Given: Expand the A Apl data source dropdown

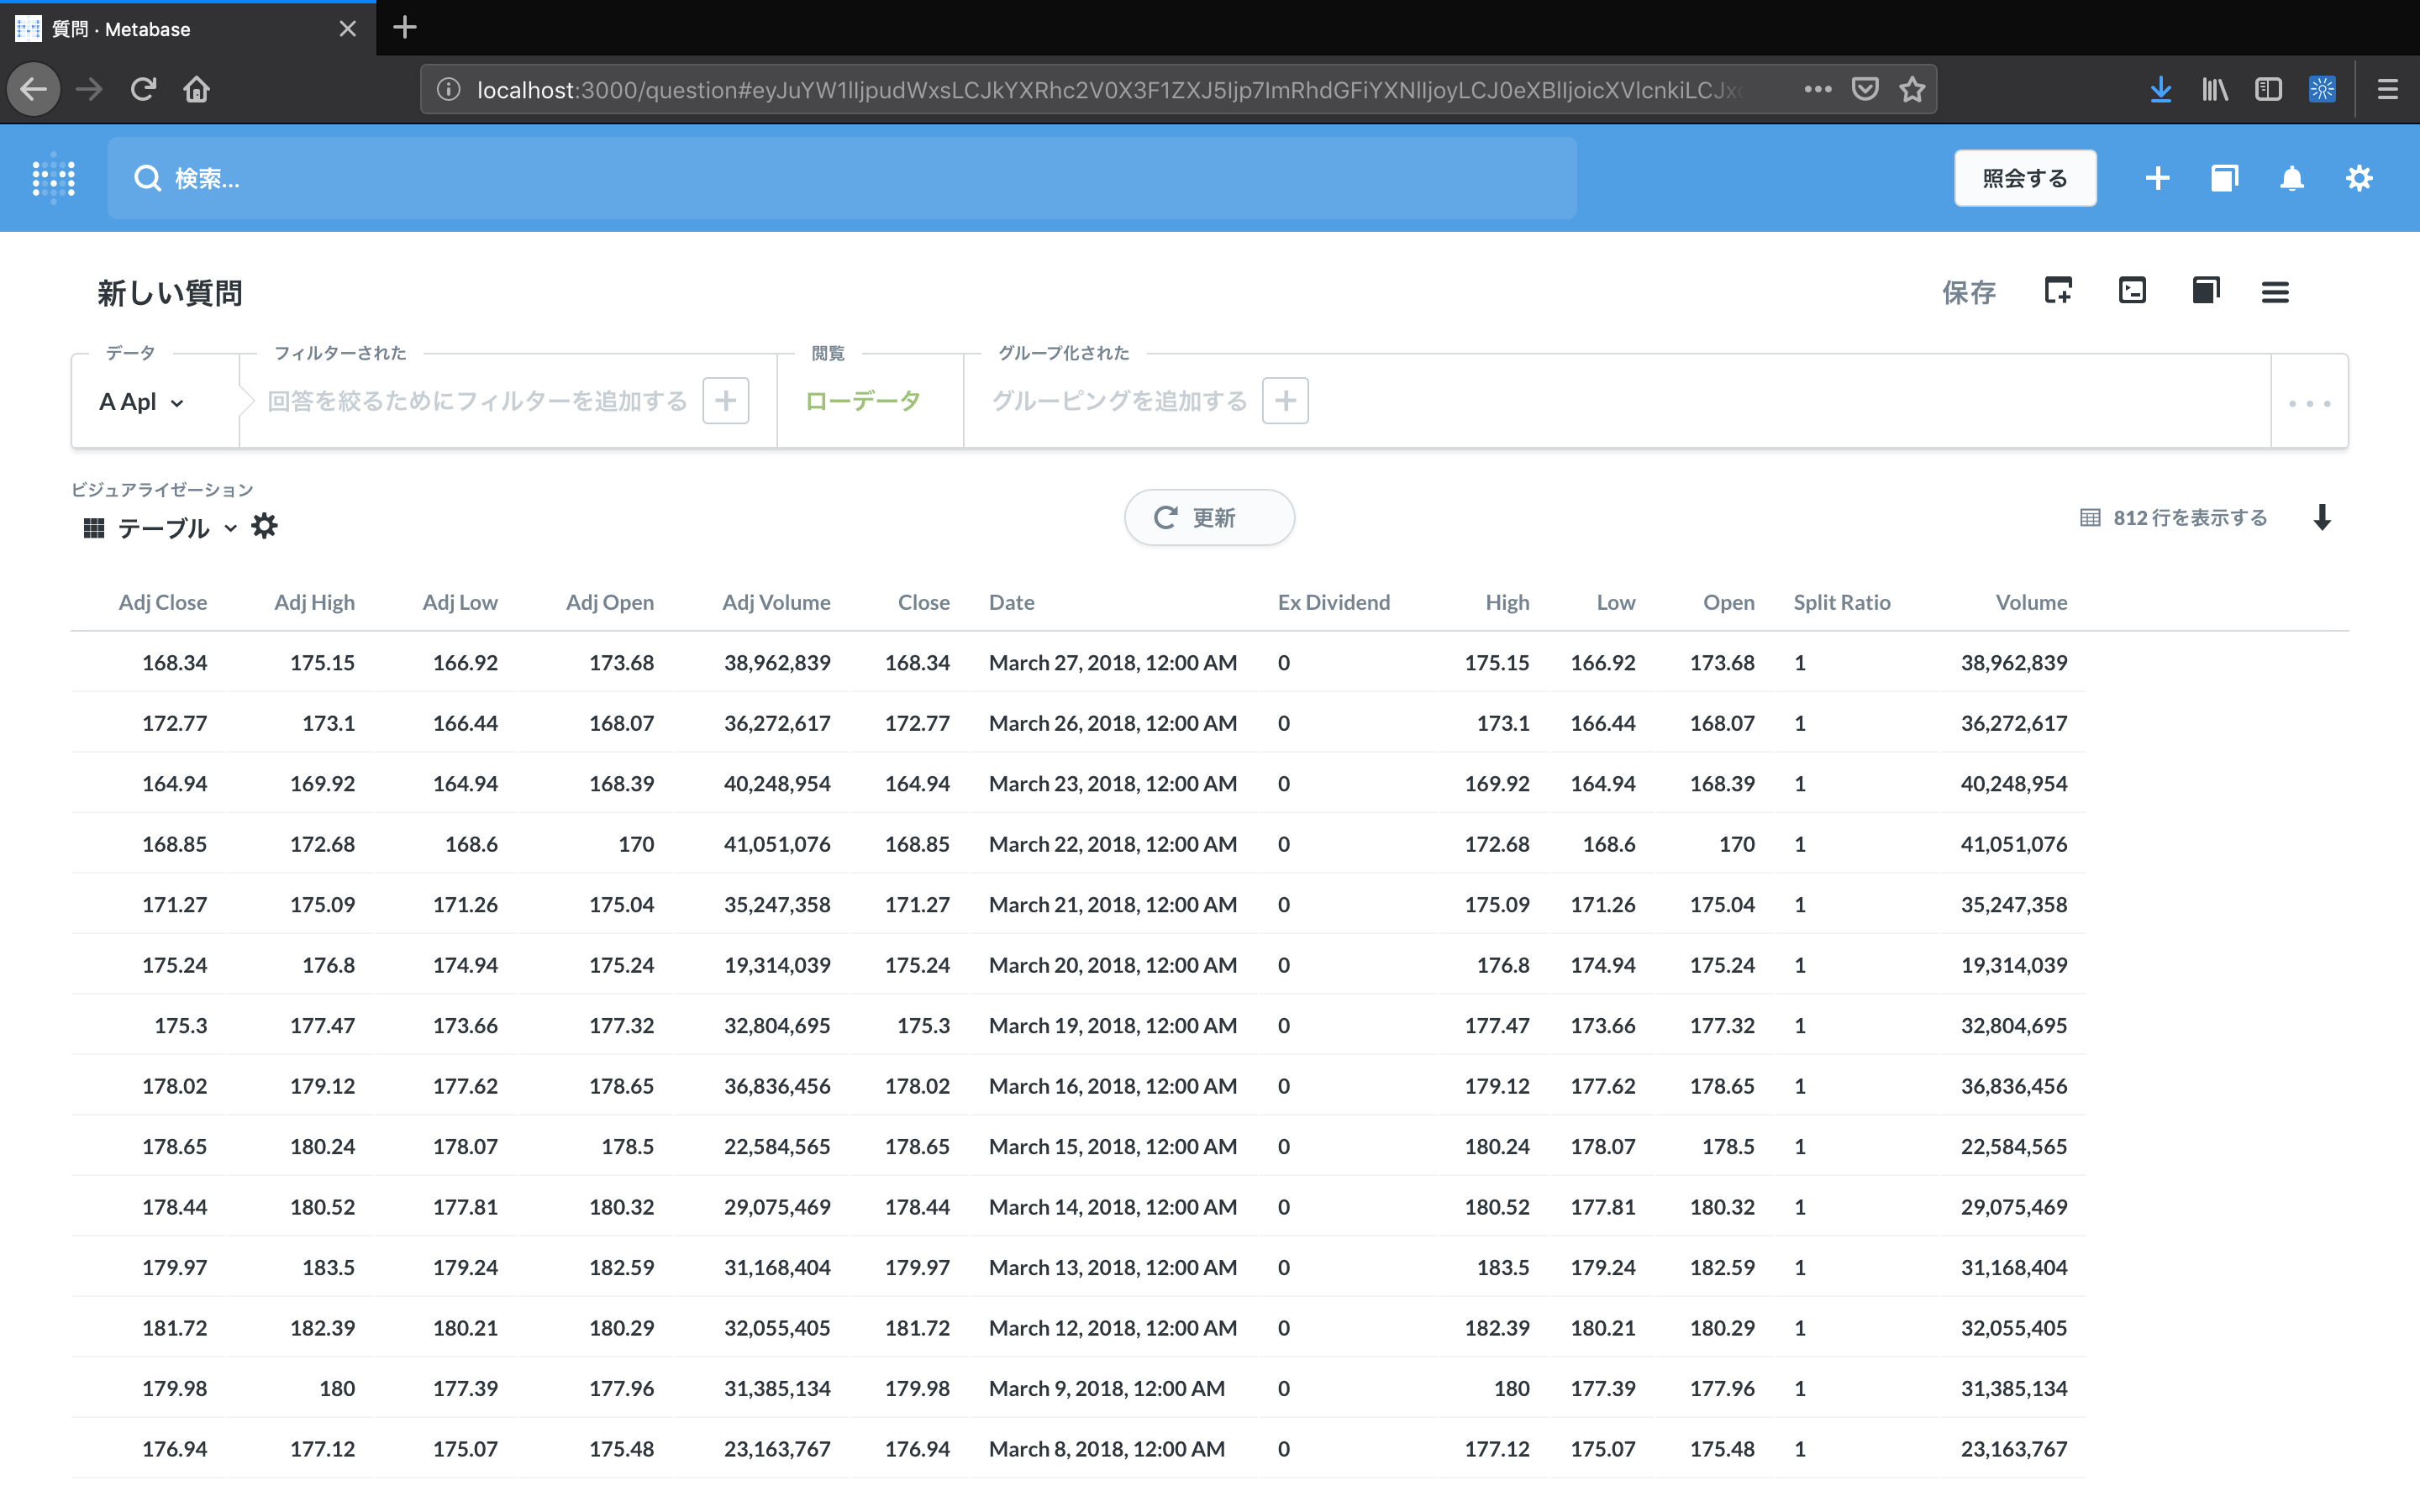Looking at the screenshot, I should point(141,402).
